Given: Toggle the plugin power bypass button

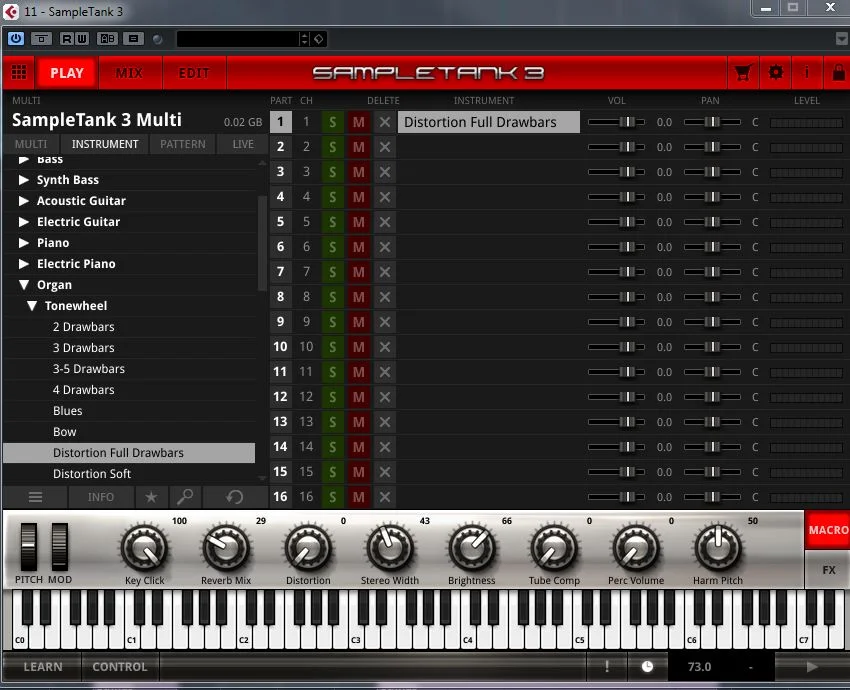Looking at the screenshot, I should point(16,38).
